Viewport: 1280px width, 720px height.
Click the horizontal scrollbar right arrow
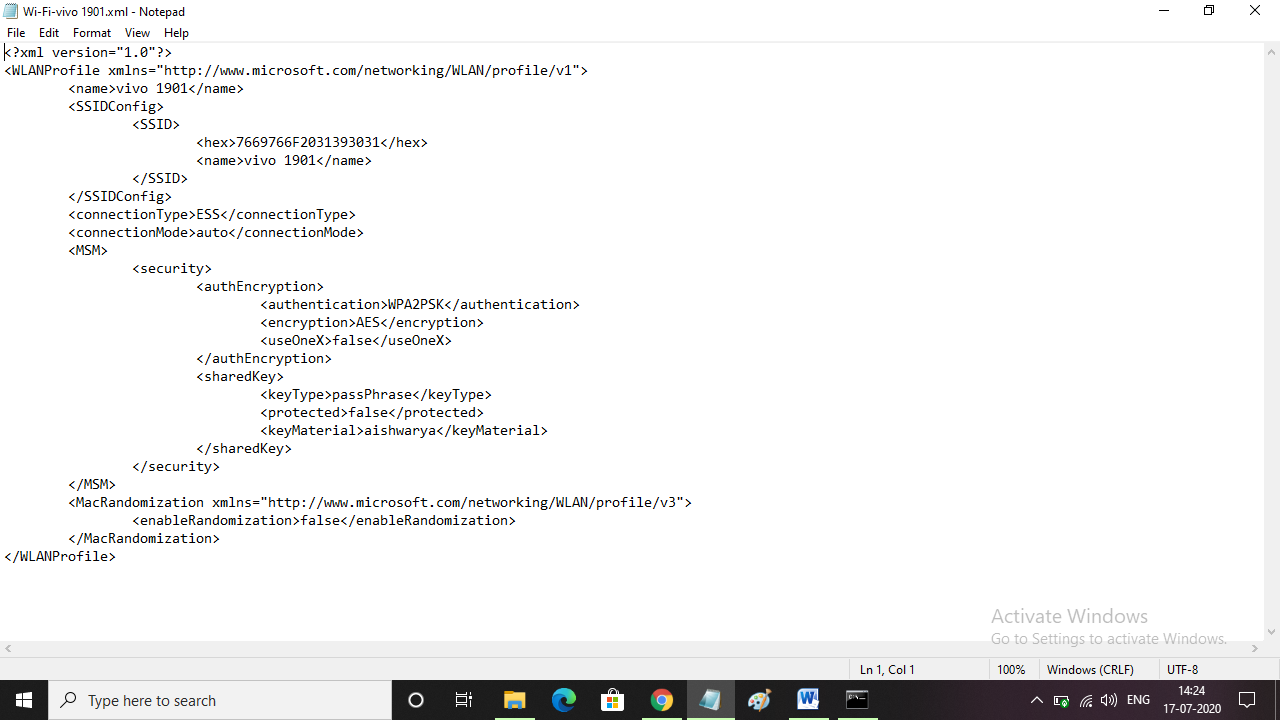1254,649
